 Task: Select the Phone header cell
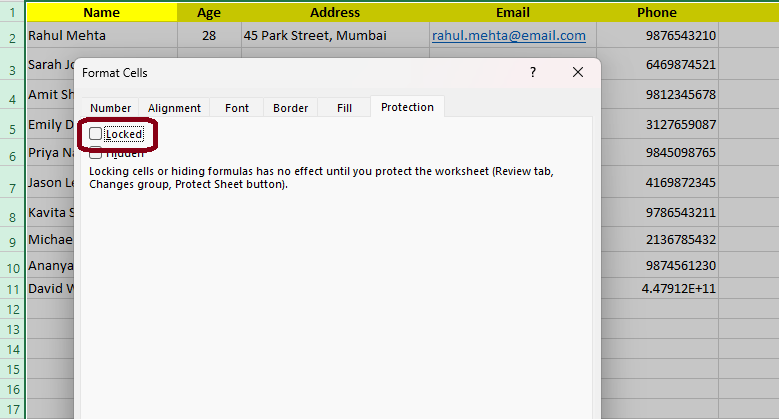(656, 13)
